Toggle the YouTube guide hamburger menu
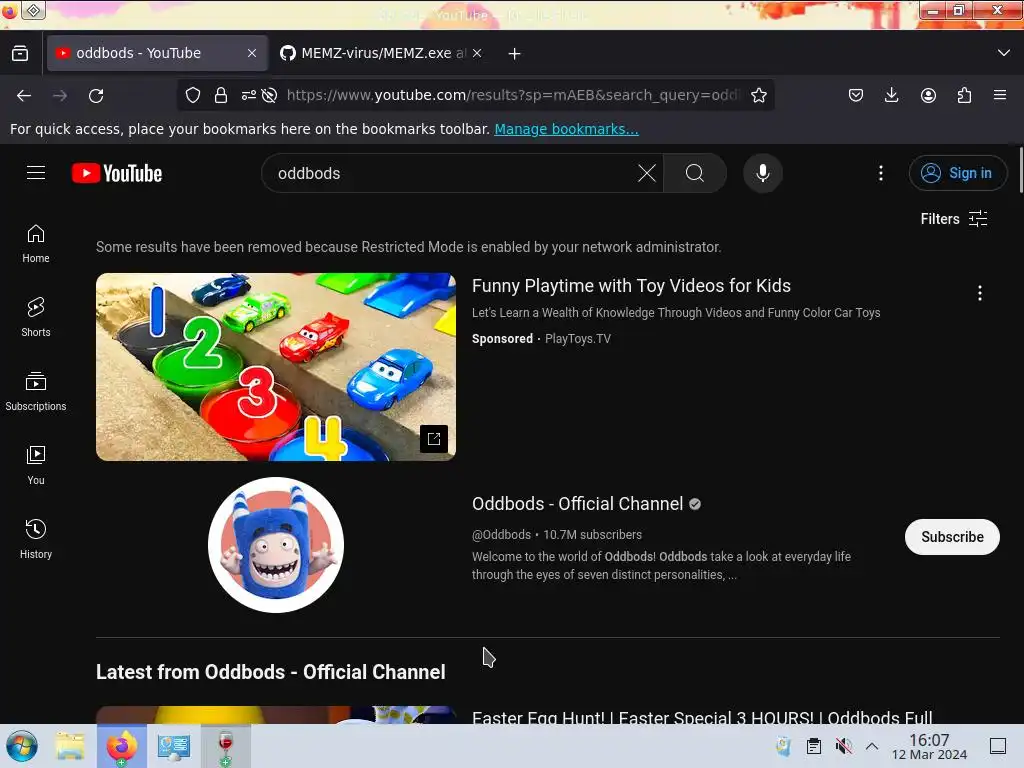The height and width of the screenshot is (768, 1024). (x=36, y=173)
